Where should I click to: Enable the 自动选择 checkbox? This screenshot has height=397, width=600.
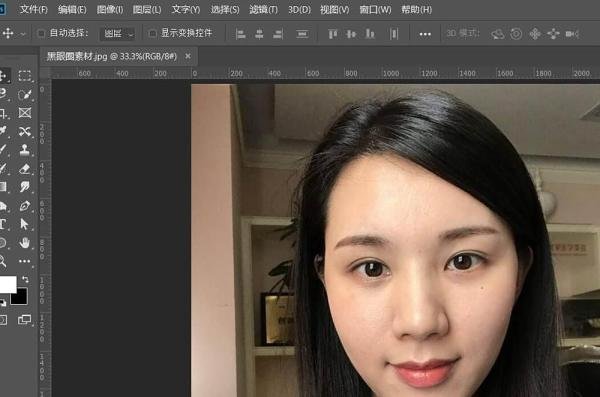click(x=41, y=34)
